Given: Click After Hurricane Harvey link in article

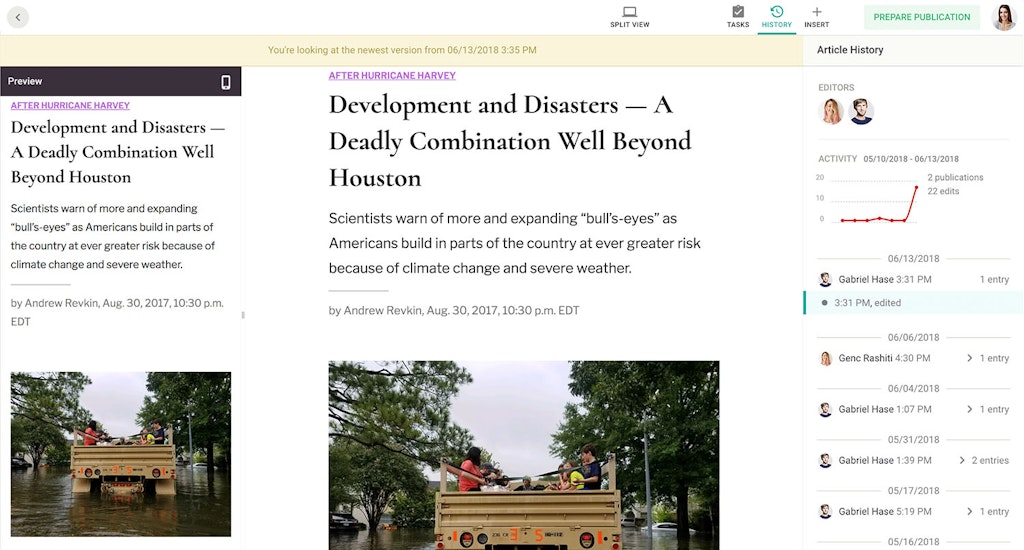Looking at the screenshot, I should [x=392, y=76].
